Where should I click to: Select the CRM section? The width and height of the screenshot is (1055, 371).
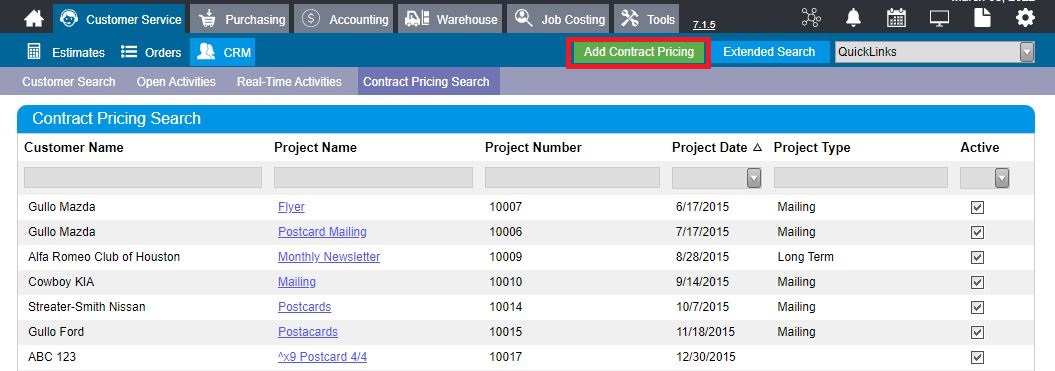[223, 52]
